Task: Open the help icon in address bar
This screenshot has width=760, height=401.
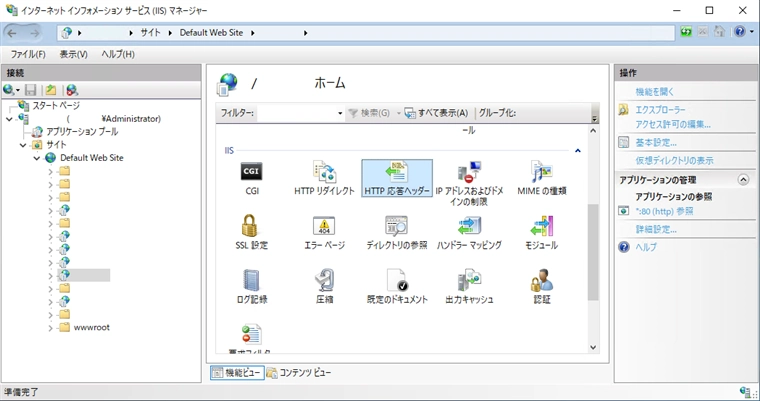Action: tap(740, 32)
